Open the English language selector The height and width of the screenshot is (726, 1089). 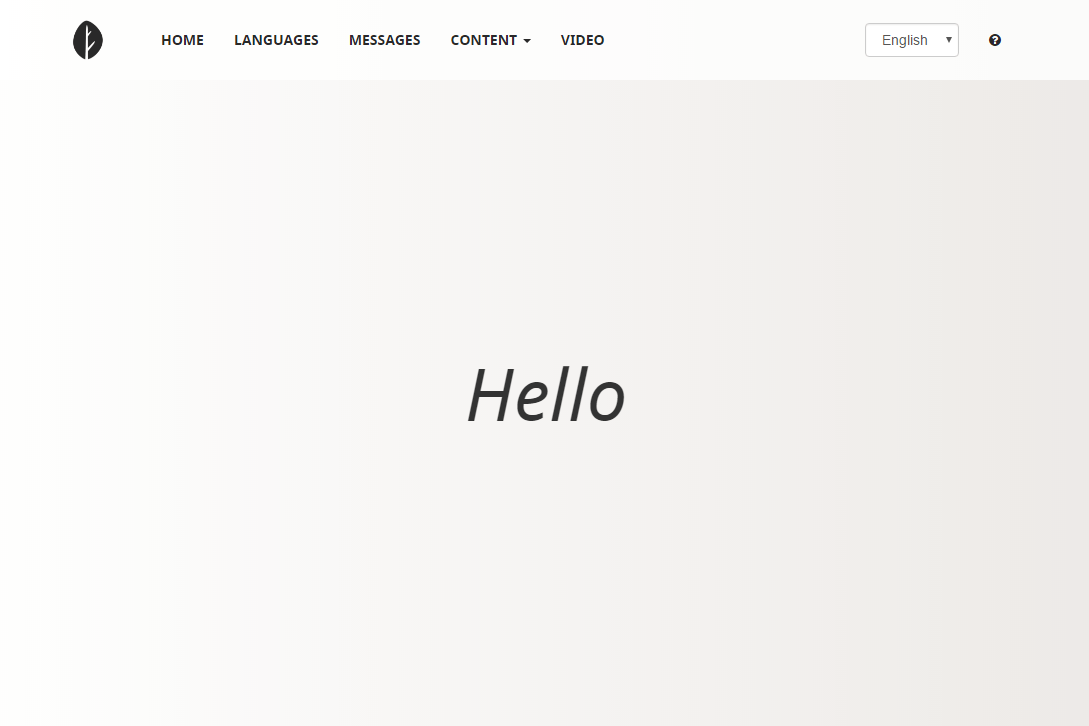pyautogui.click(x=911, y=40)
